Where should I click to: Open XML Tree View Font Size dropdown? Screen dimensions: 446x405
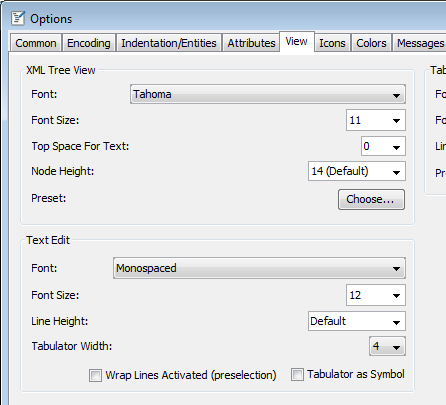(376, 120)
